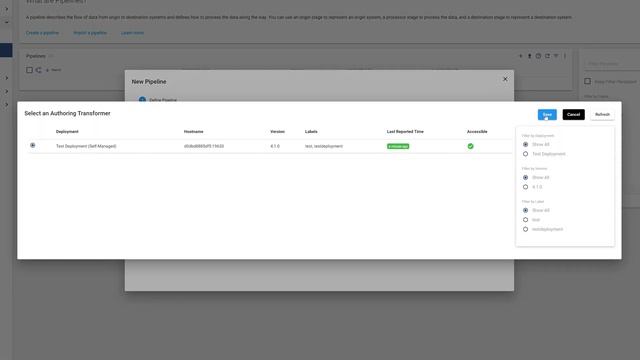Click the Last Reported Time column header
The height and width of the screenshot is (360, 640).
coord(405,131)
